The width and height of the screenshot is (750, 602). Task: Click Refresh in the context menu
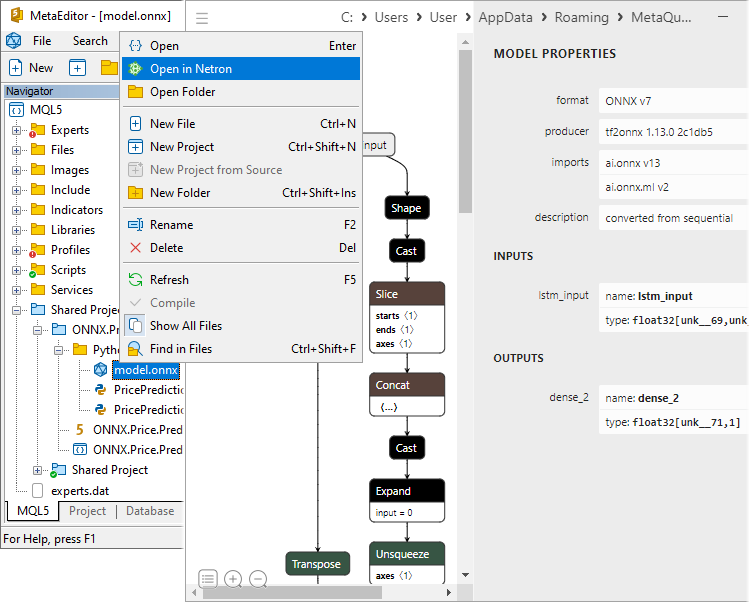point(241,280)
